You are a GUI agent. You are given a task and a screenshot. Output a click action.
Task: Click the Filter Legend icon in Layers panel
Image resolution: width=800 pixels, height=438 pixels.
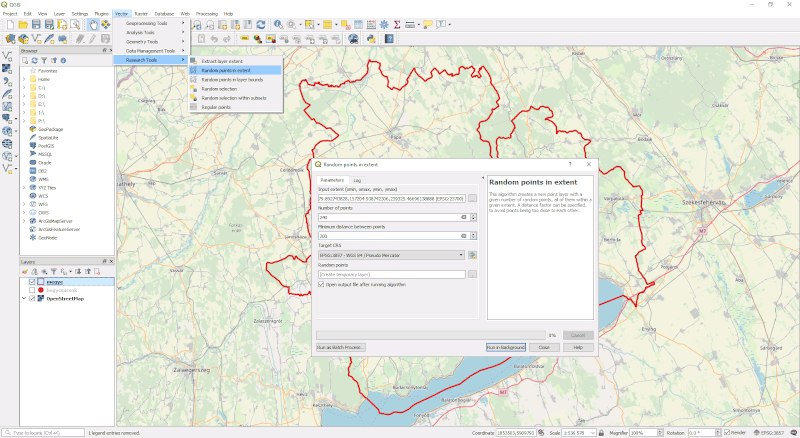click(x=54, y=272)
